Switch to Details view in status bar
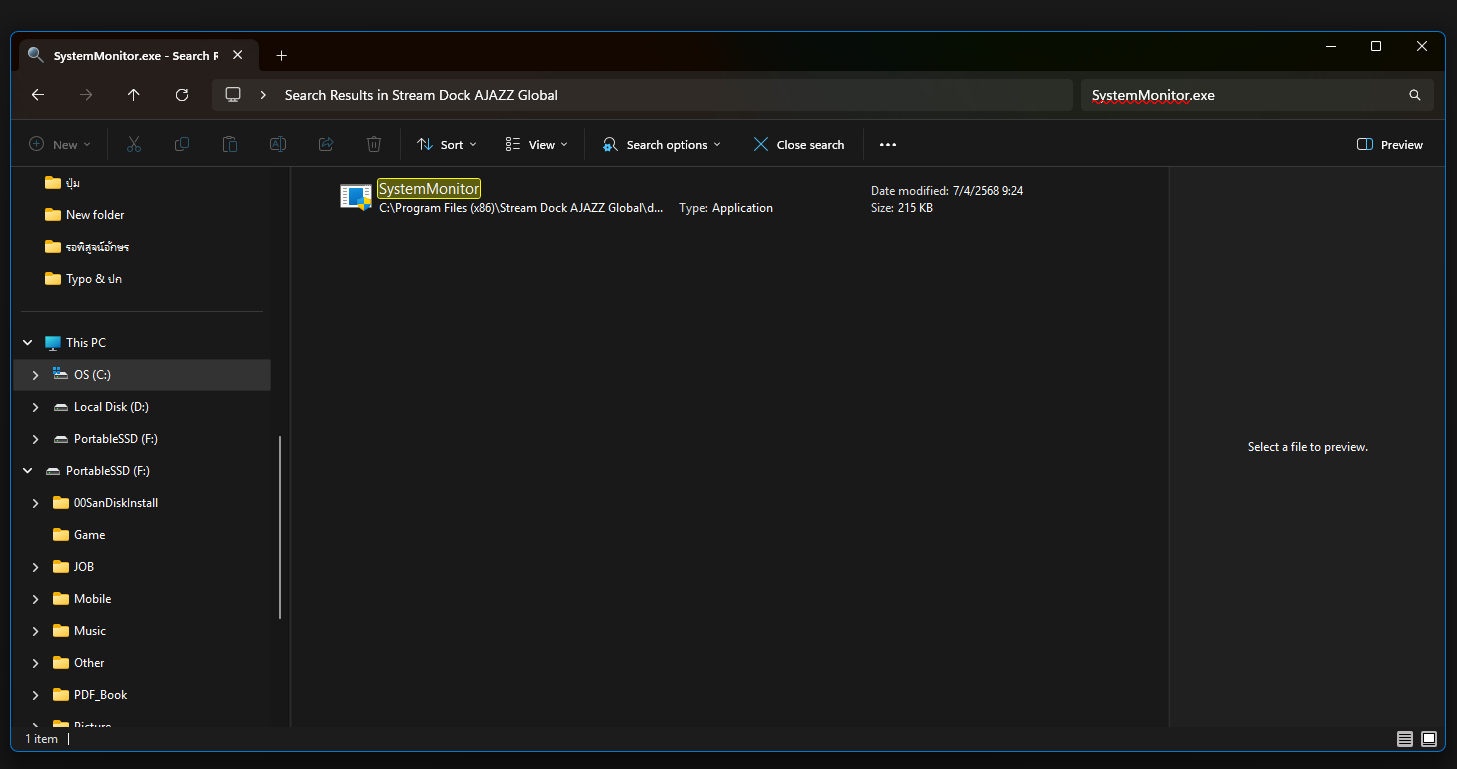This screenshot has width=1457, height=769. pyautogui.click(x=1405, y=739)
